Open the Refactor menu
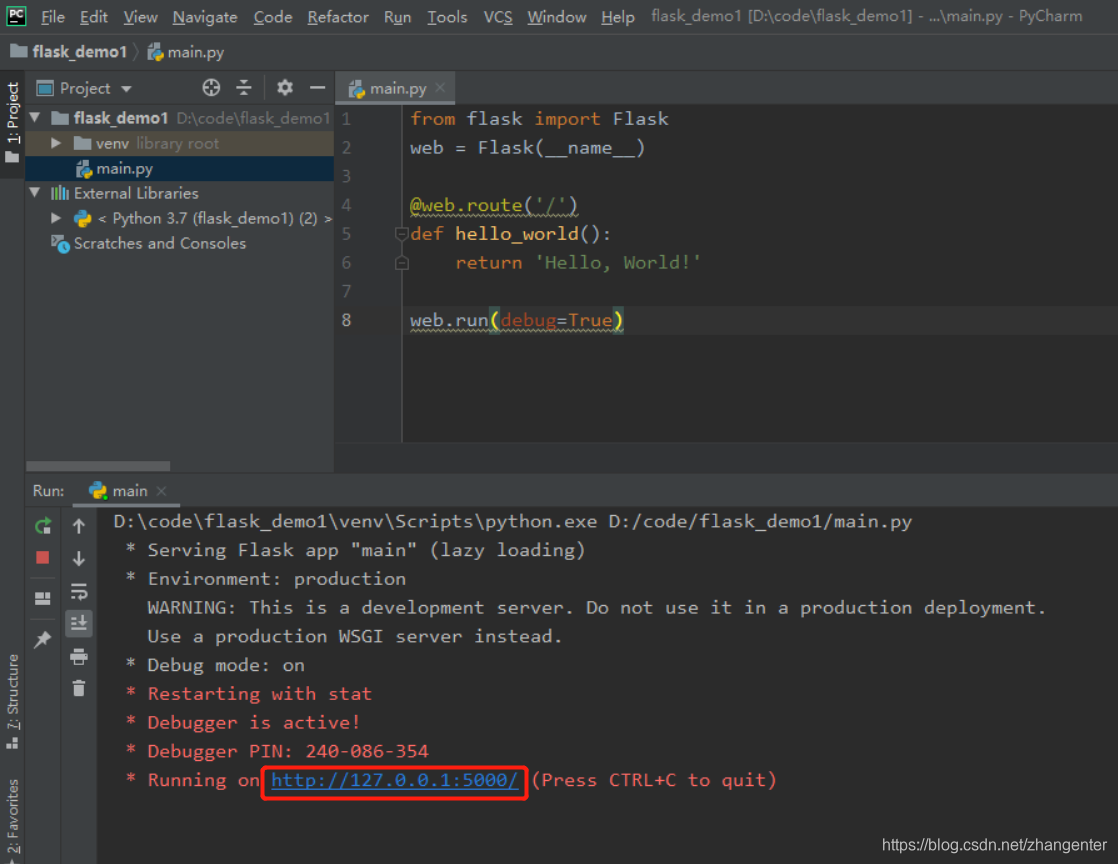 tap(338, 16)
